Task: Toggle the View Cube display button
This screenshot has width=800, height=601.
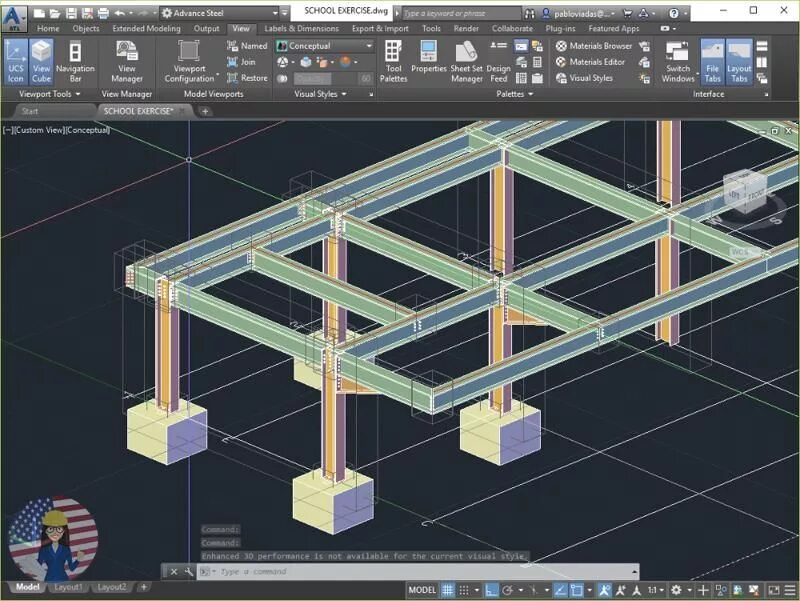Action: pyautogui.click(x=41, y=62)
